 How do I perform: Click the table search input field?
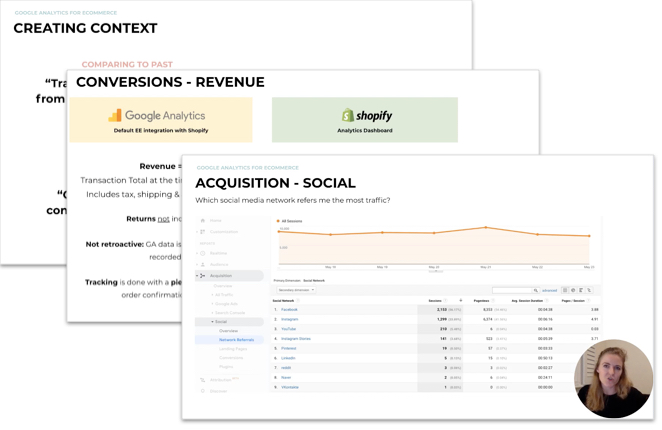tap(513, 290)
